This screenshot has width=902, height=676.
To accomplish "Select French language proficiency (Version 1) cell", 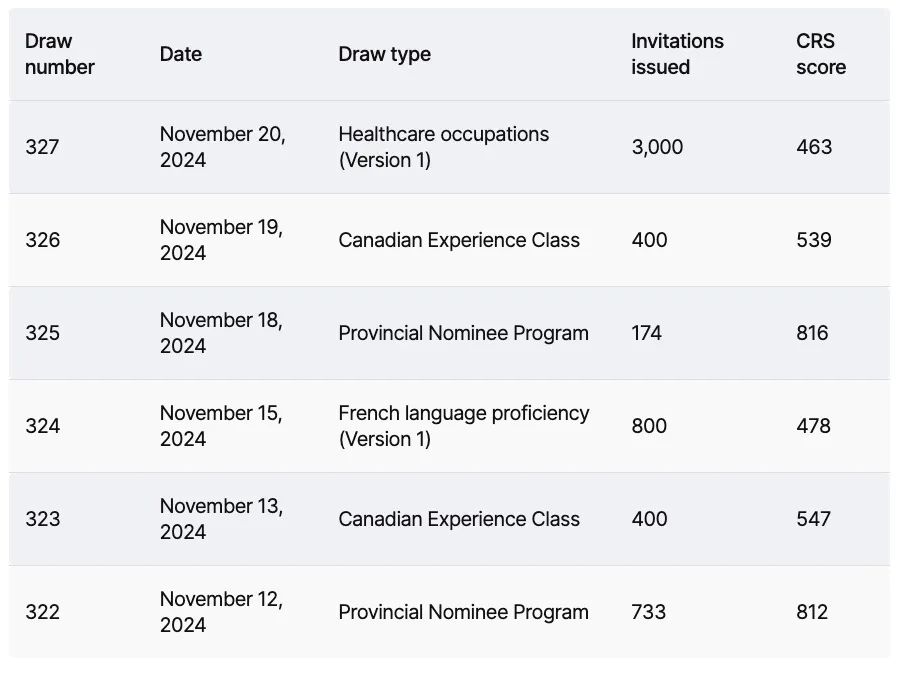I will pos(464,426).
